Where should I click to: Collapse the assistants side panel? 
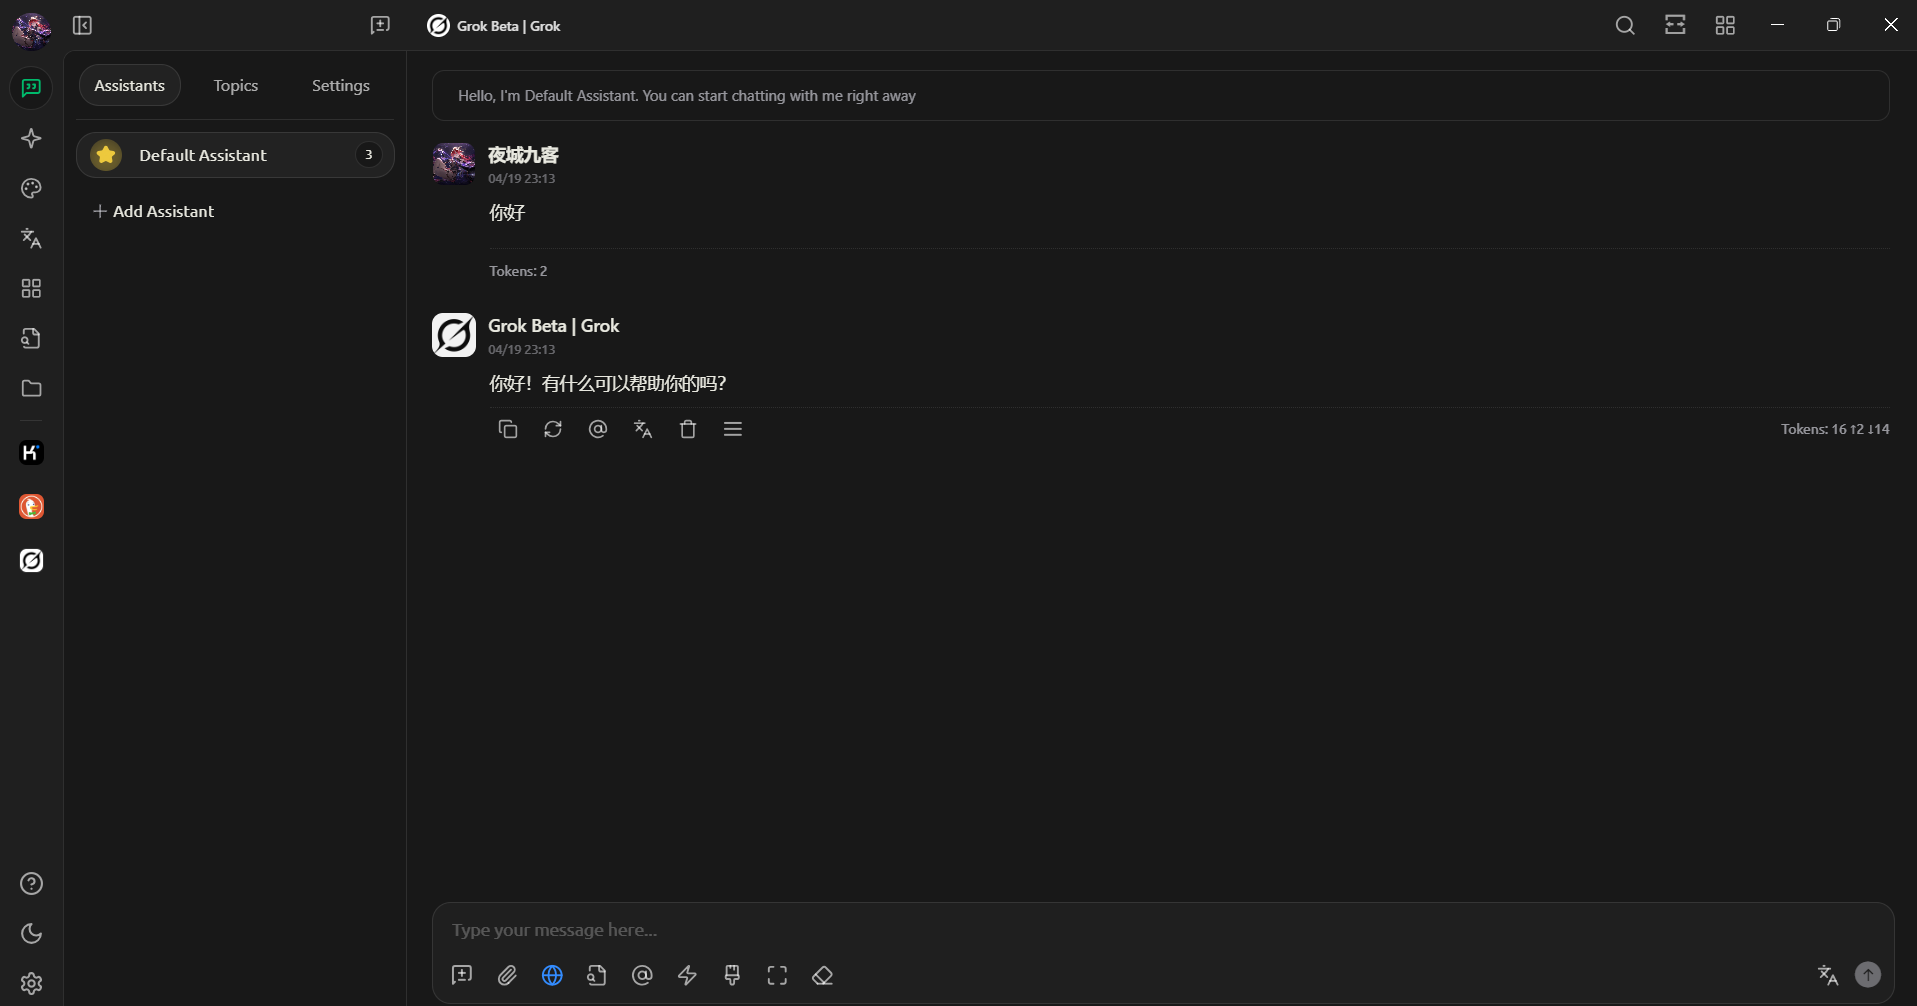click(83, 25)
